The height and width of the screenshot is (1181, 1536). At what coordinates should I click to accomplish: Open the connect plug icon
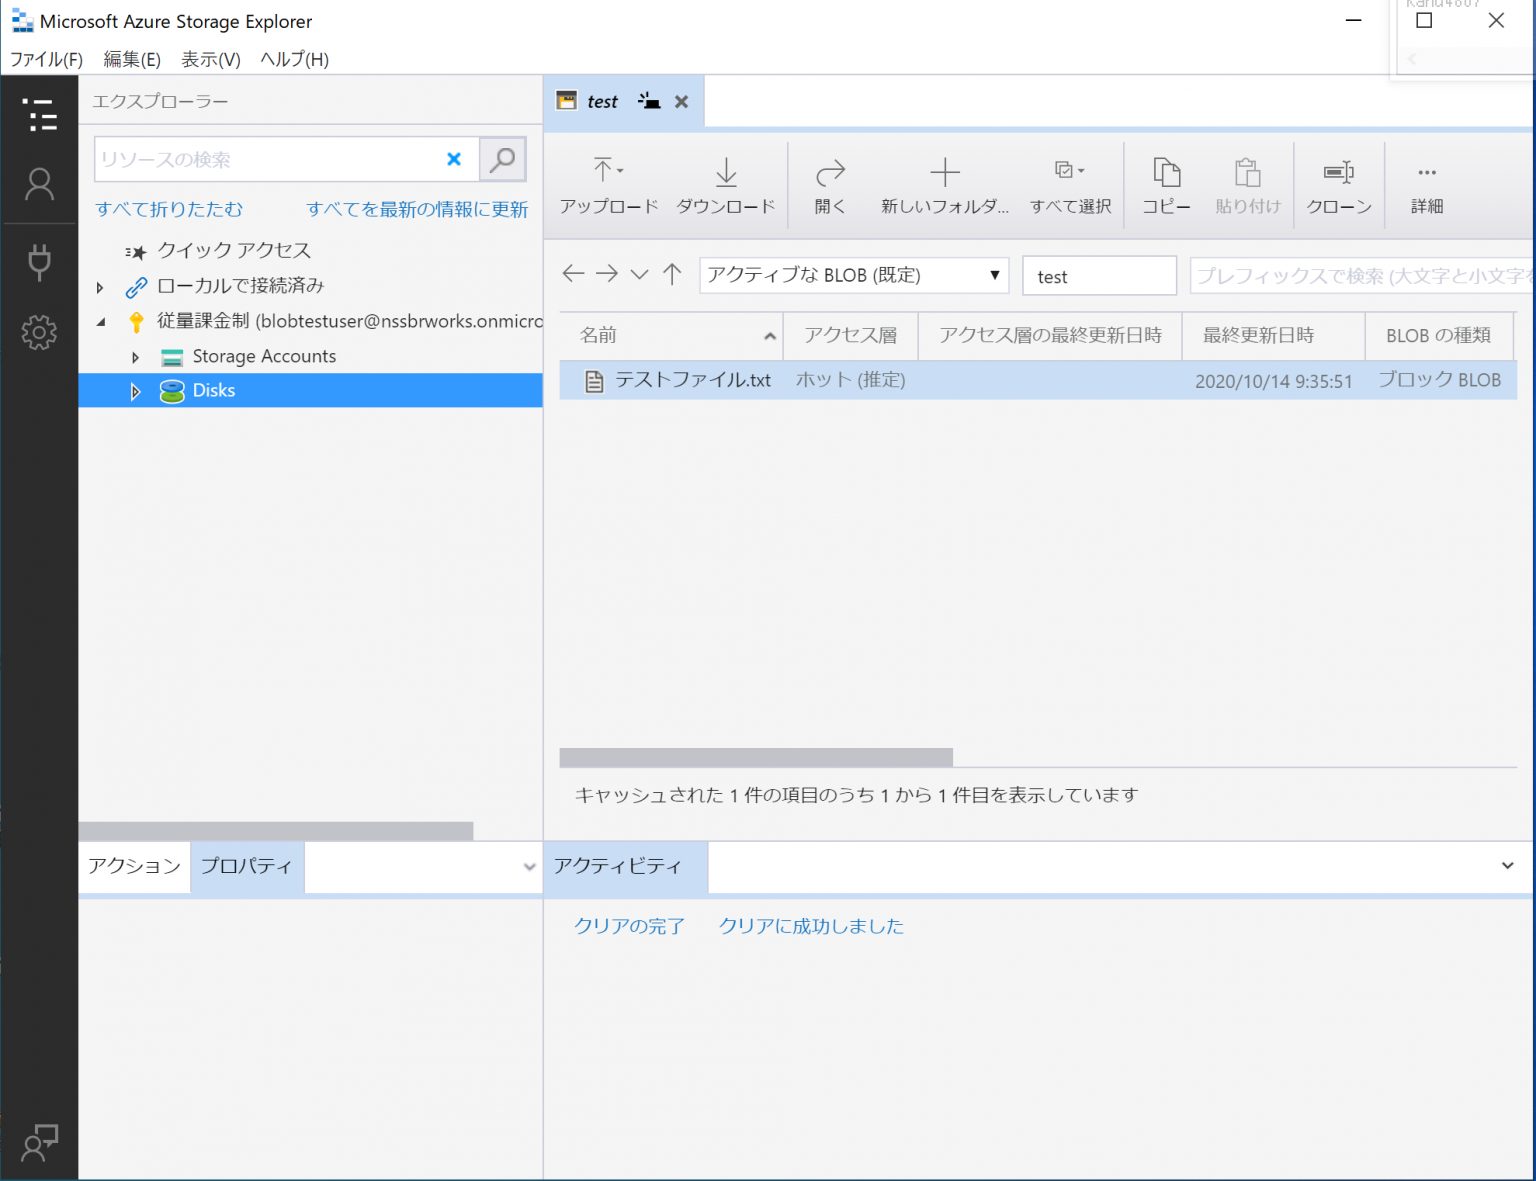39,261
